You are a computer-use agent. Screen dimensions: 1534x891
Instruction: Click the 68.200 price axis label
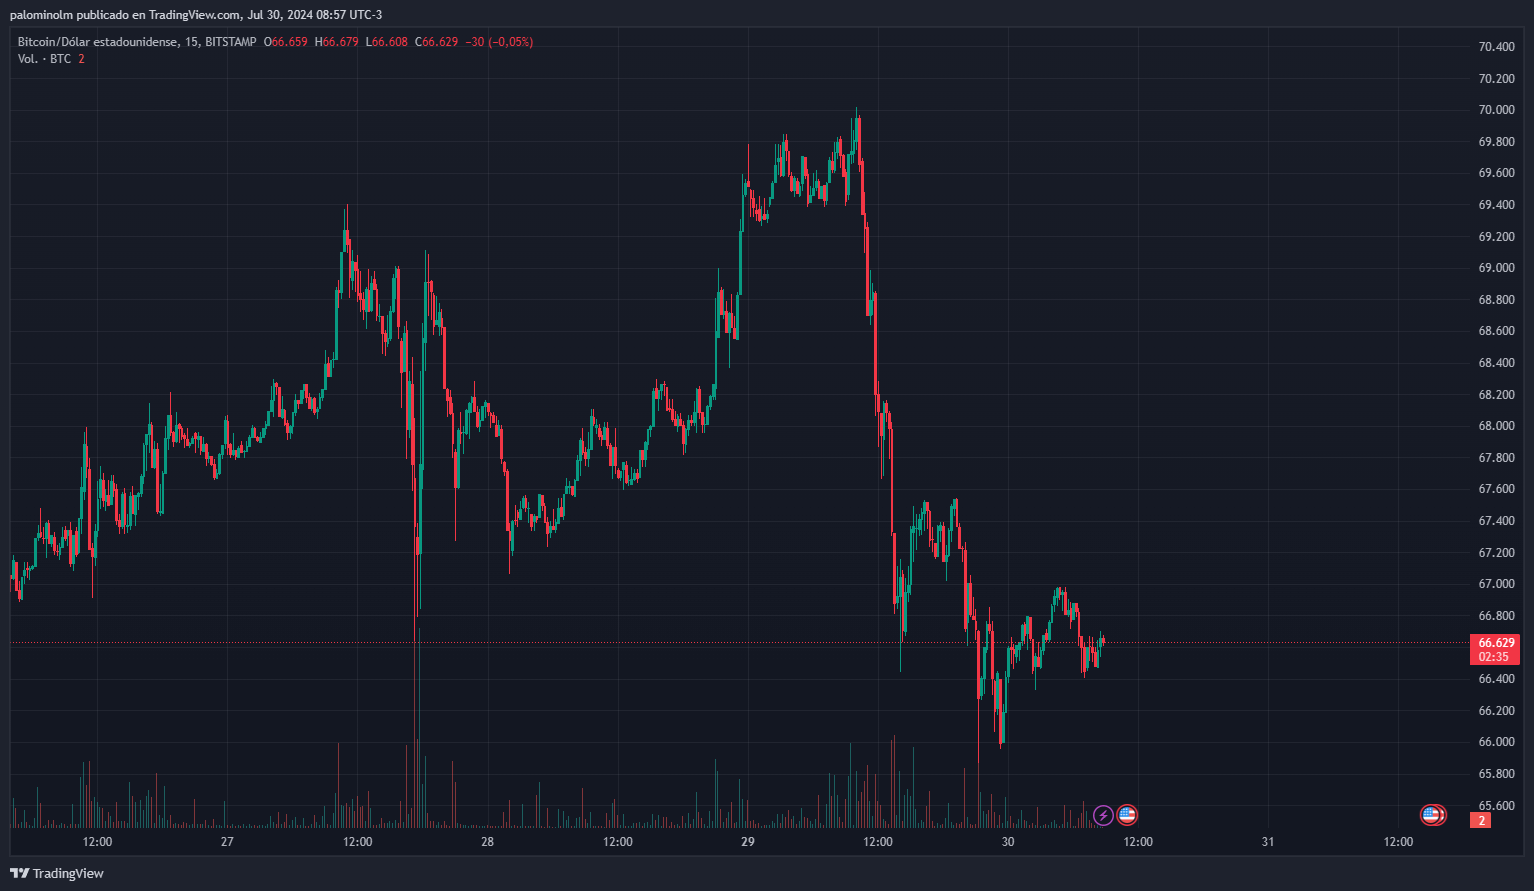point(1496,395)
